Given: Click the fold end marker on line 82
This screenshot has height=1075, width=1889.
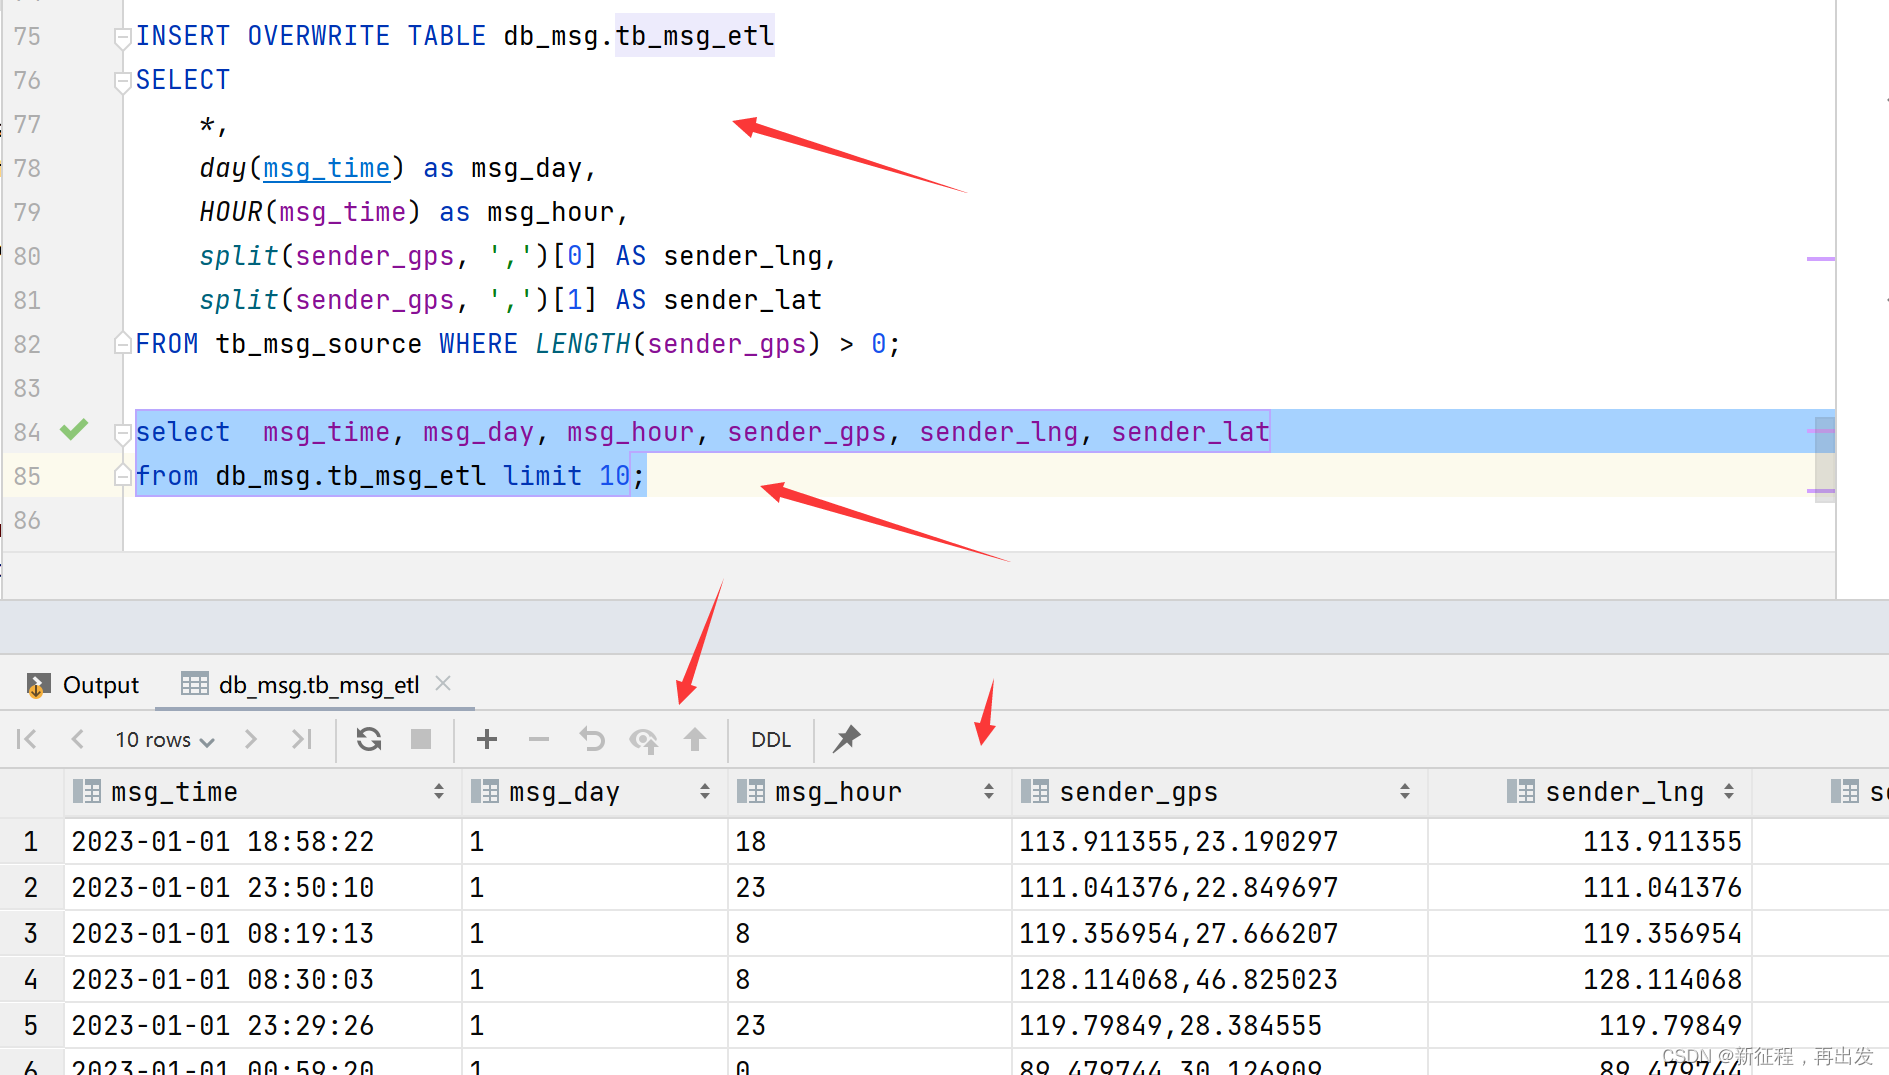Looking at the screenshot, I should (123, 343).
